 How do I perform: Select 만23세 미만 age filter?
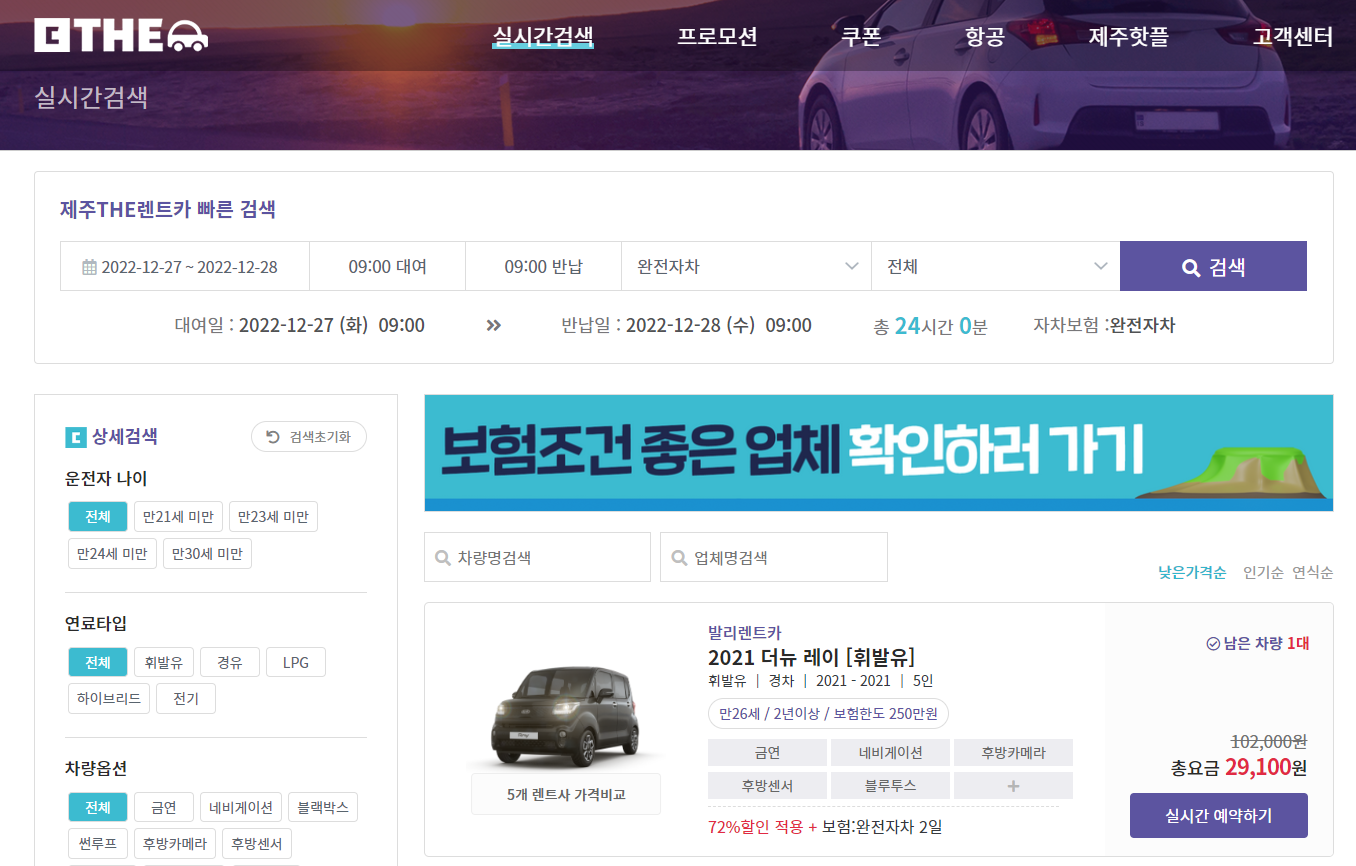[x=274, y=517]
